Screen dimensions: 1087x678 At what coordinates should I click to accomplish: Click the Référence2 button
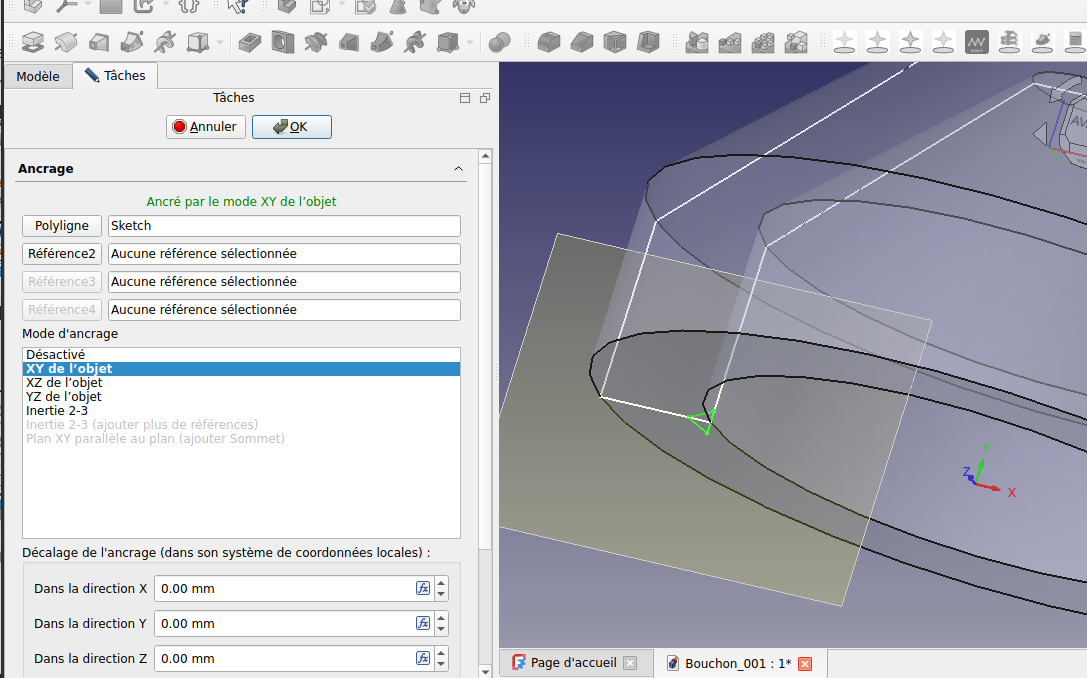click(62, 254)
